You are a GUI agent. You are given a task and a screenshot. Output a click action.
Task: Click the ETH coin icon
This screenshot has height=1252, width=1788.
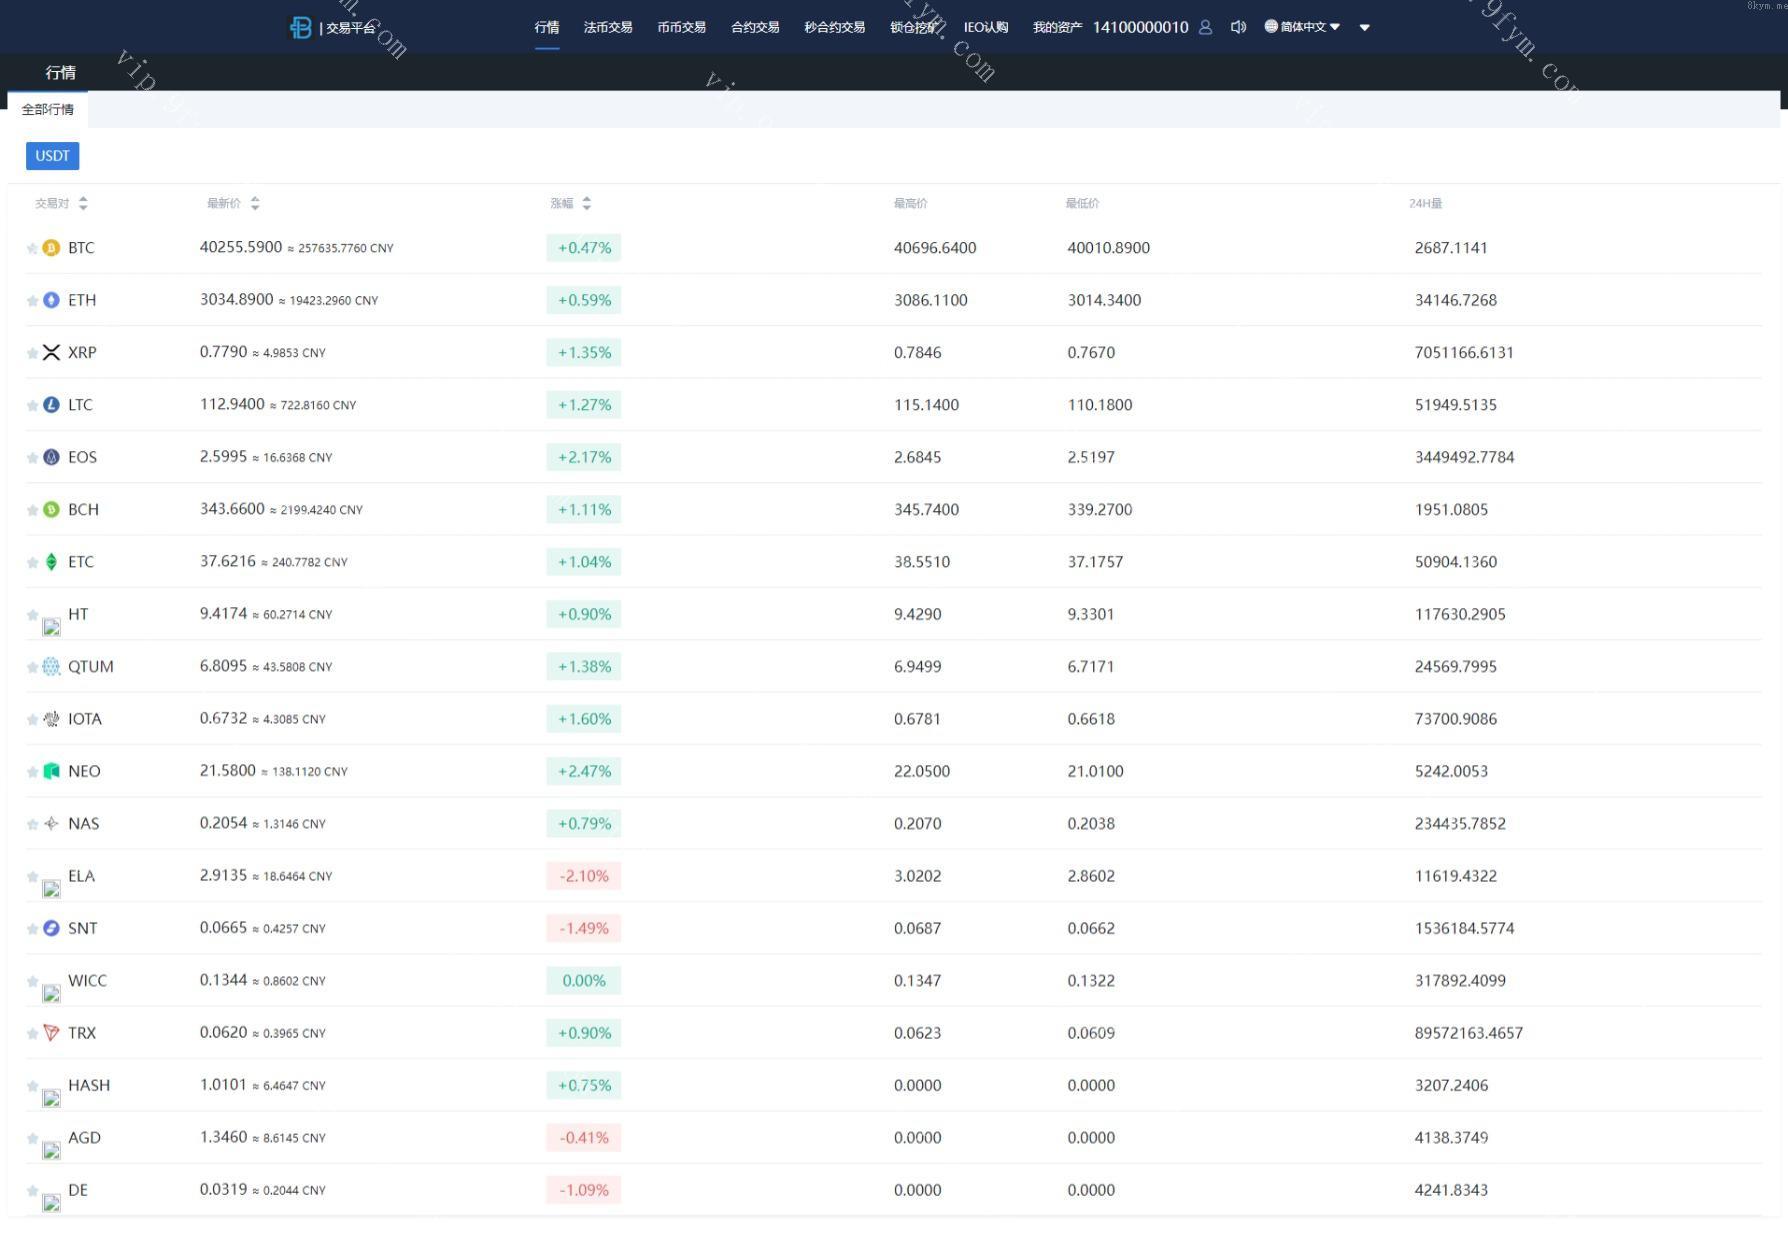pyautogui.click(x=52, y=300)
